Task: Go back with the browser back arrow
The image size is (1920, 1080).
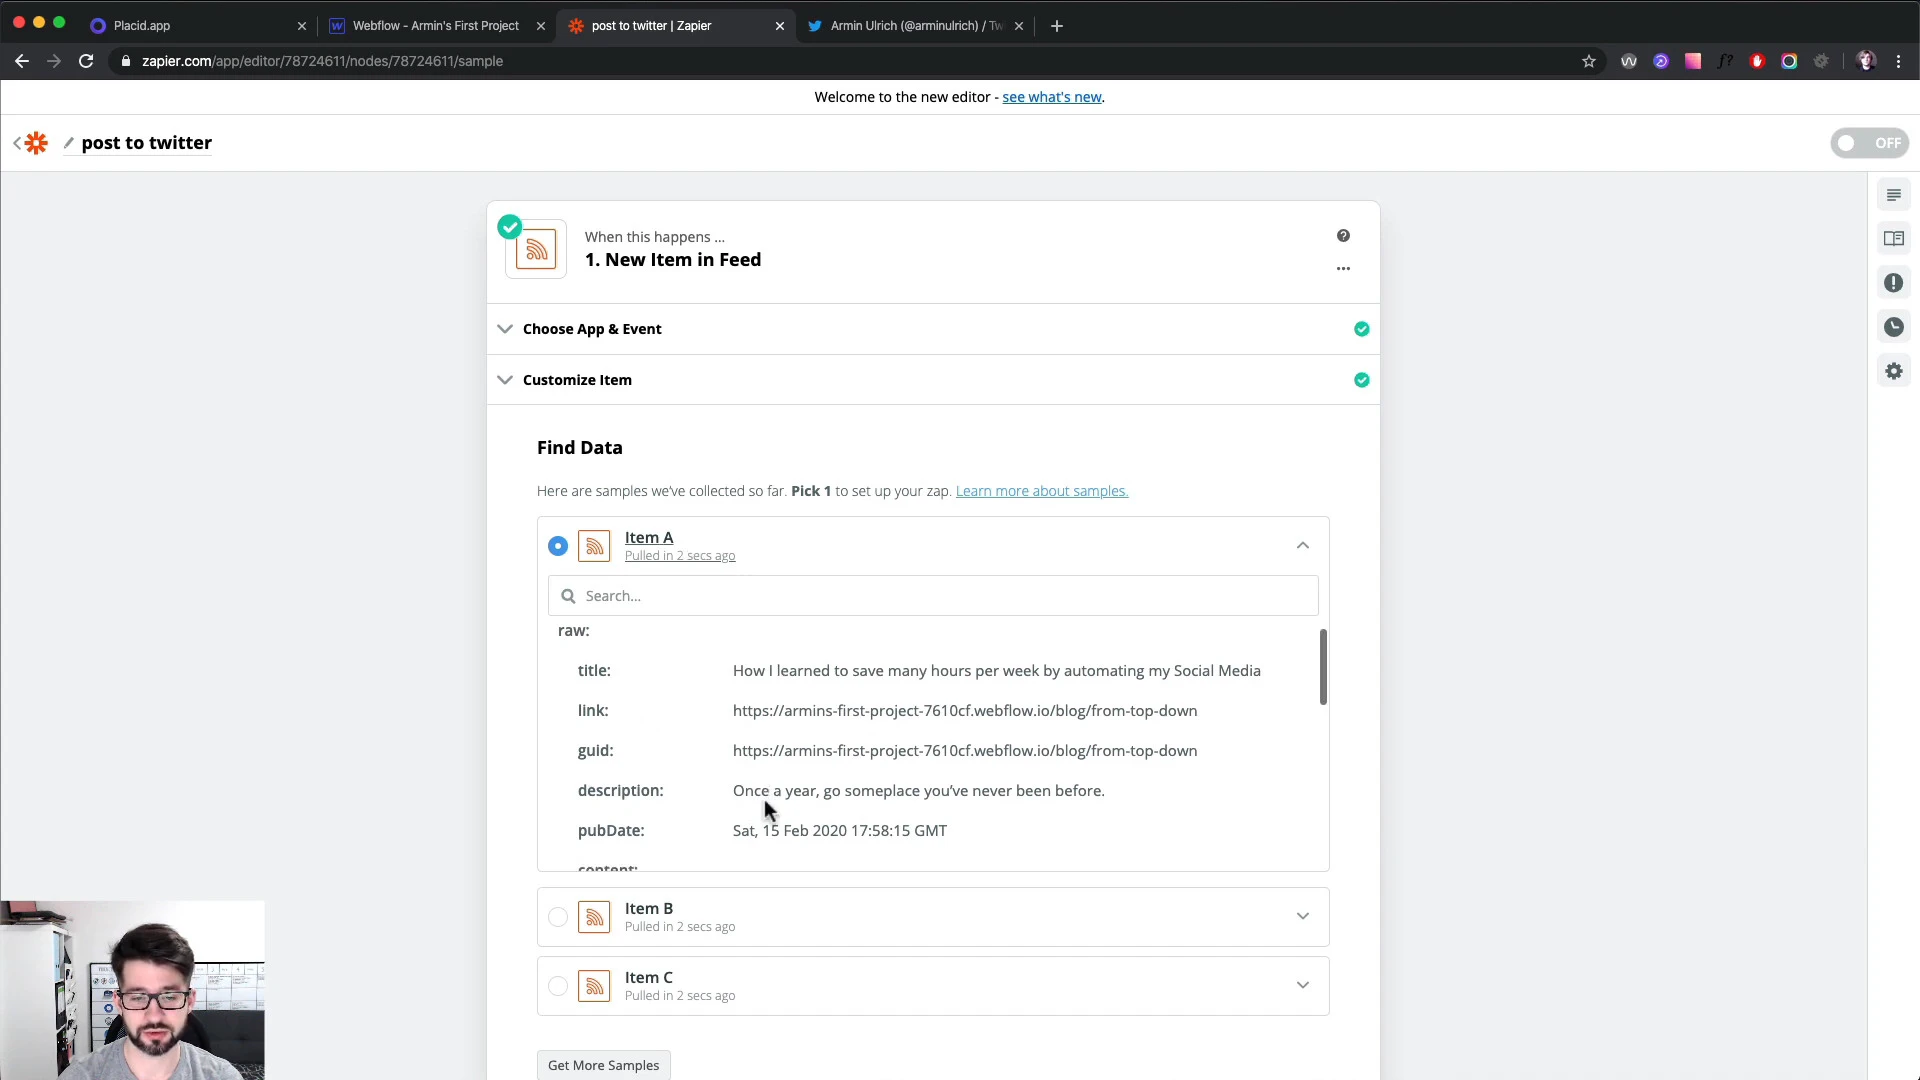Action: pyautogui.click(x=21, y=61)
